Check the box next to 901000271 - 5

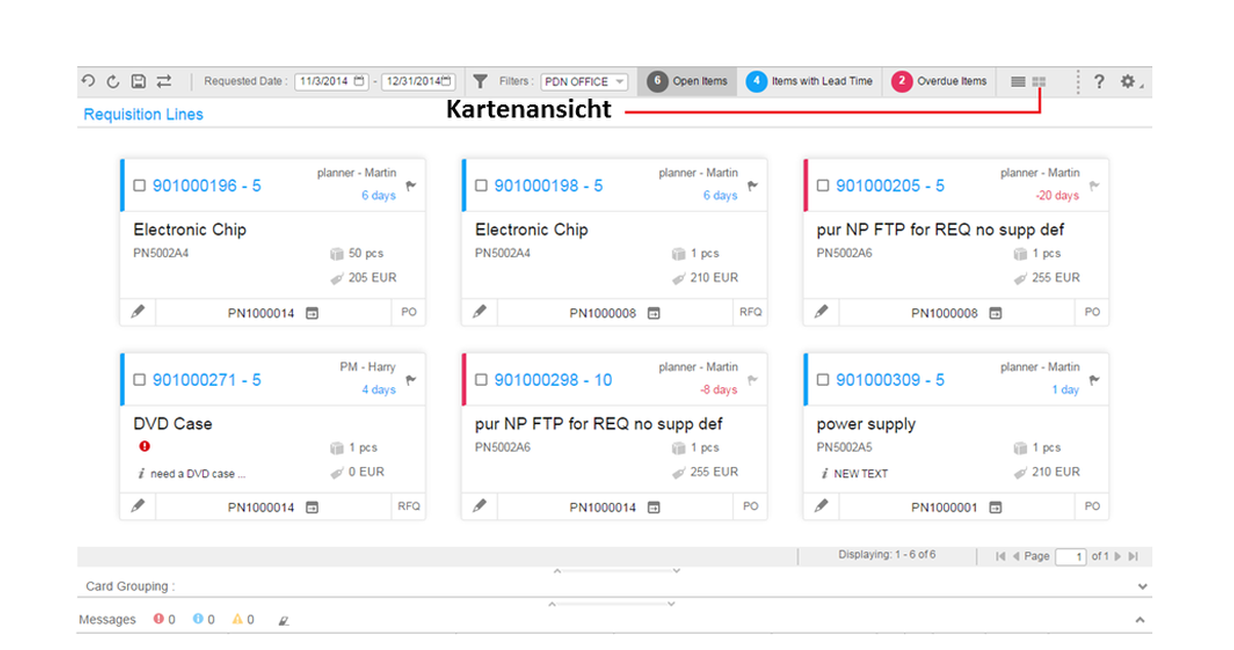(140, 380)
